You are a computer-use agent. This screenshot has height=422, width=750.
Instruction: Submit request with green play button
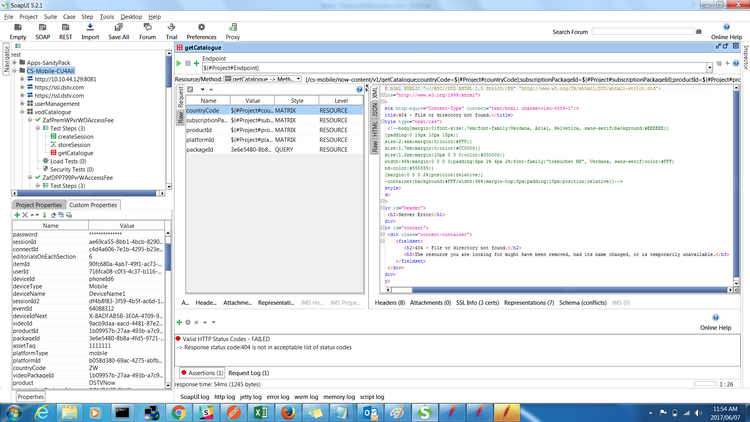tap(180, 63)
